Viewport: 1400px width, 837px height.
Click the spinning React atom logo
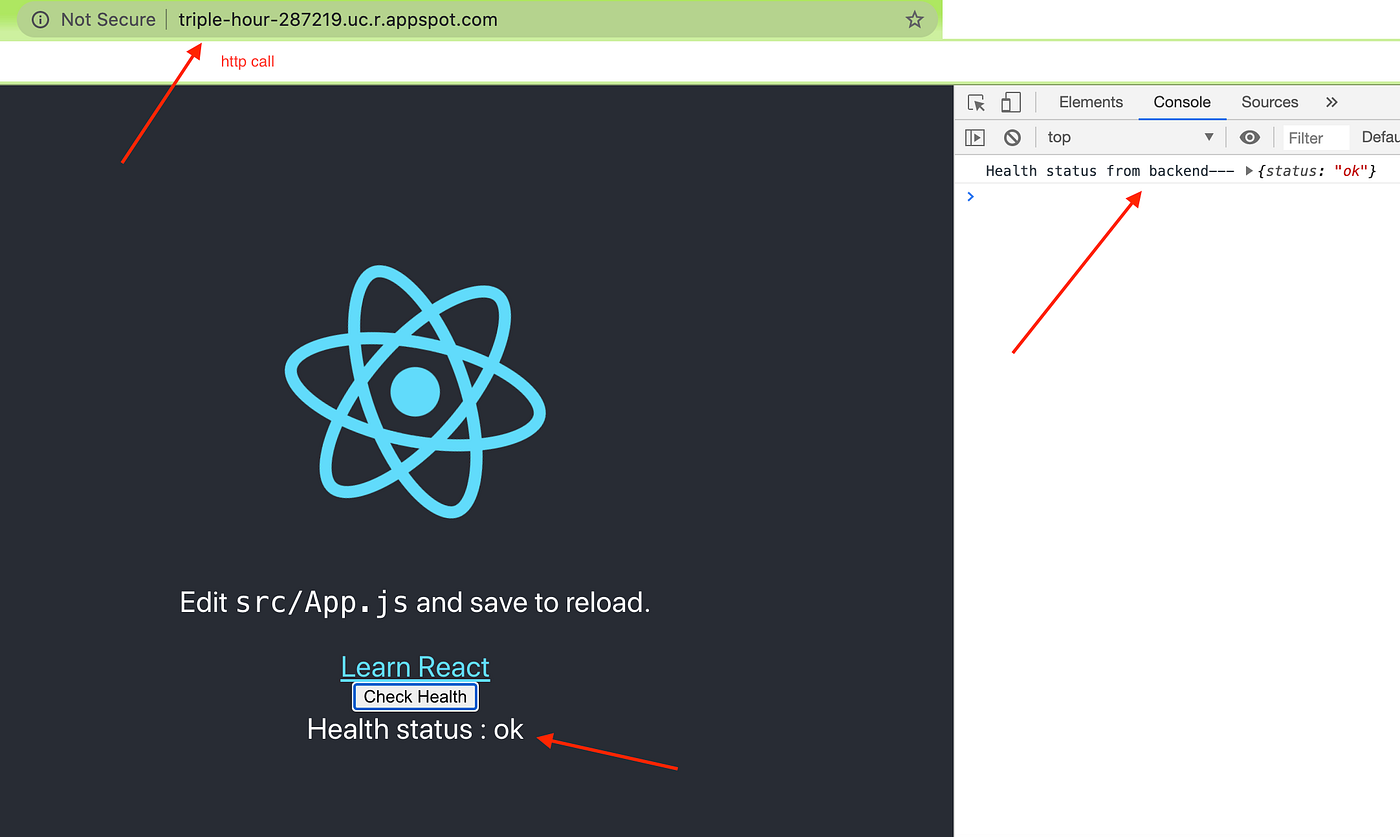click(416, 392)
